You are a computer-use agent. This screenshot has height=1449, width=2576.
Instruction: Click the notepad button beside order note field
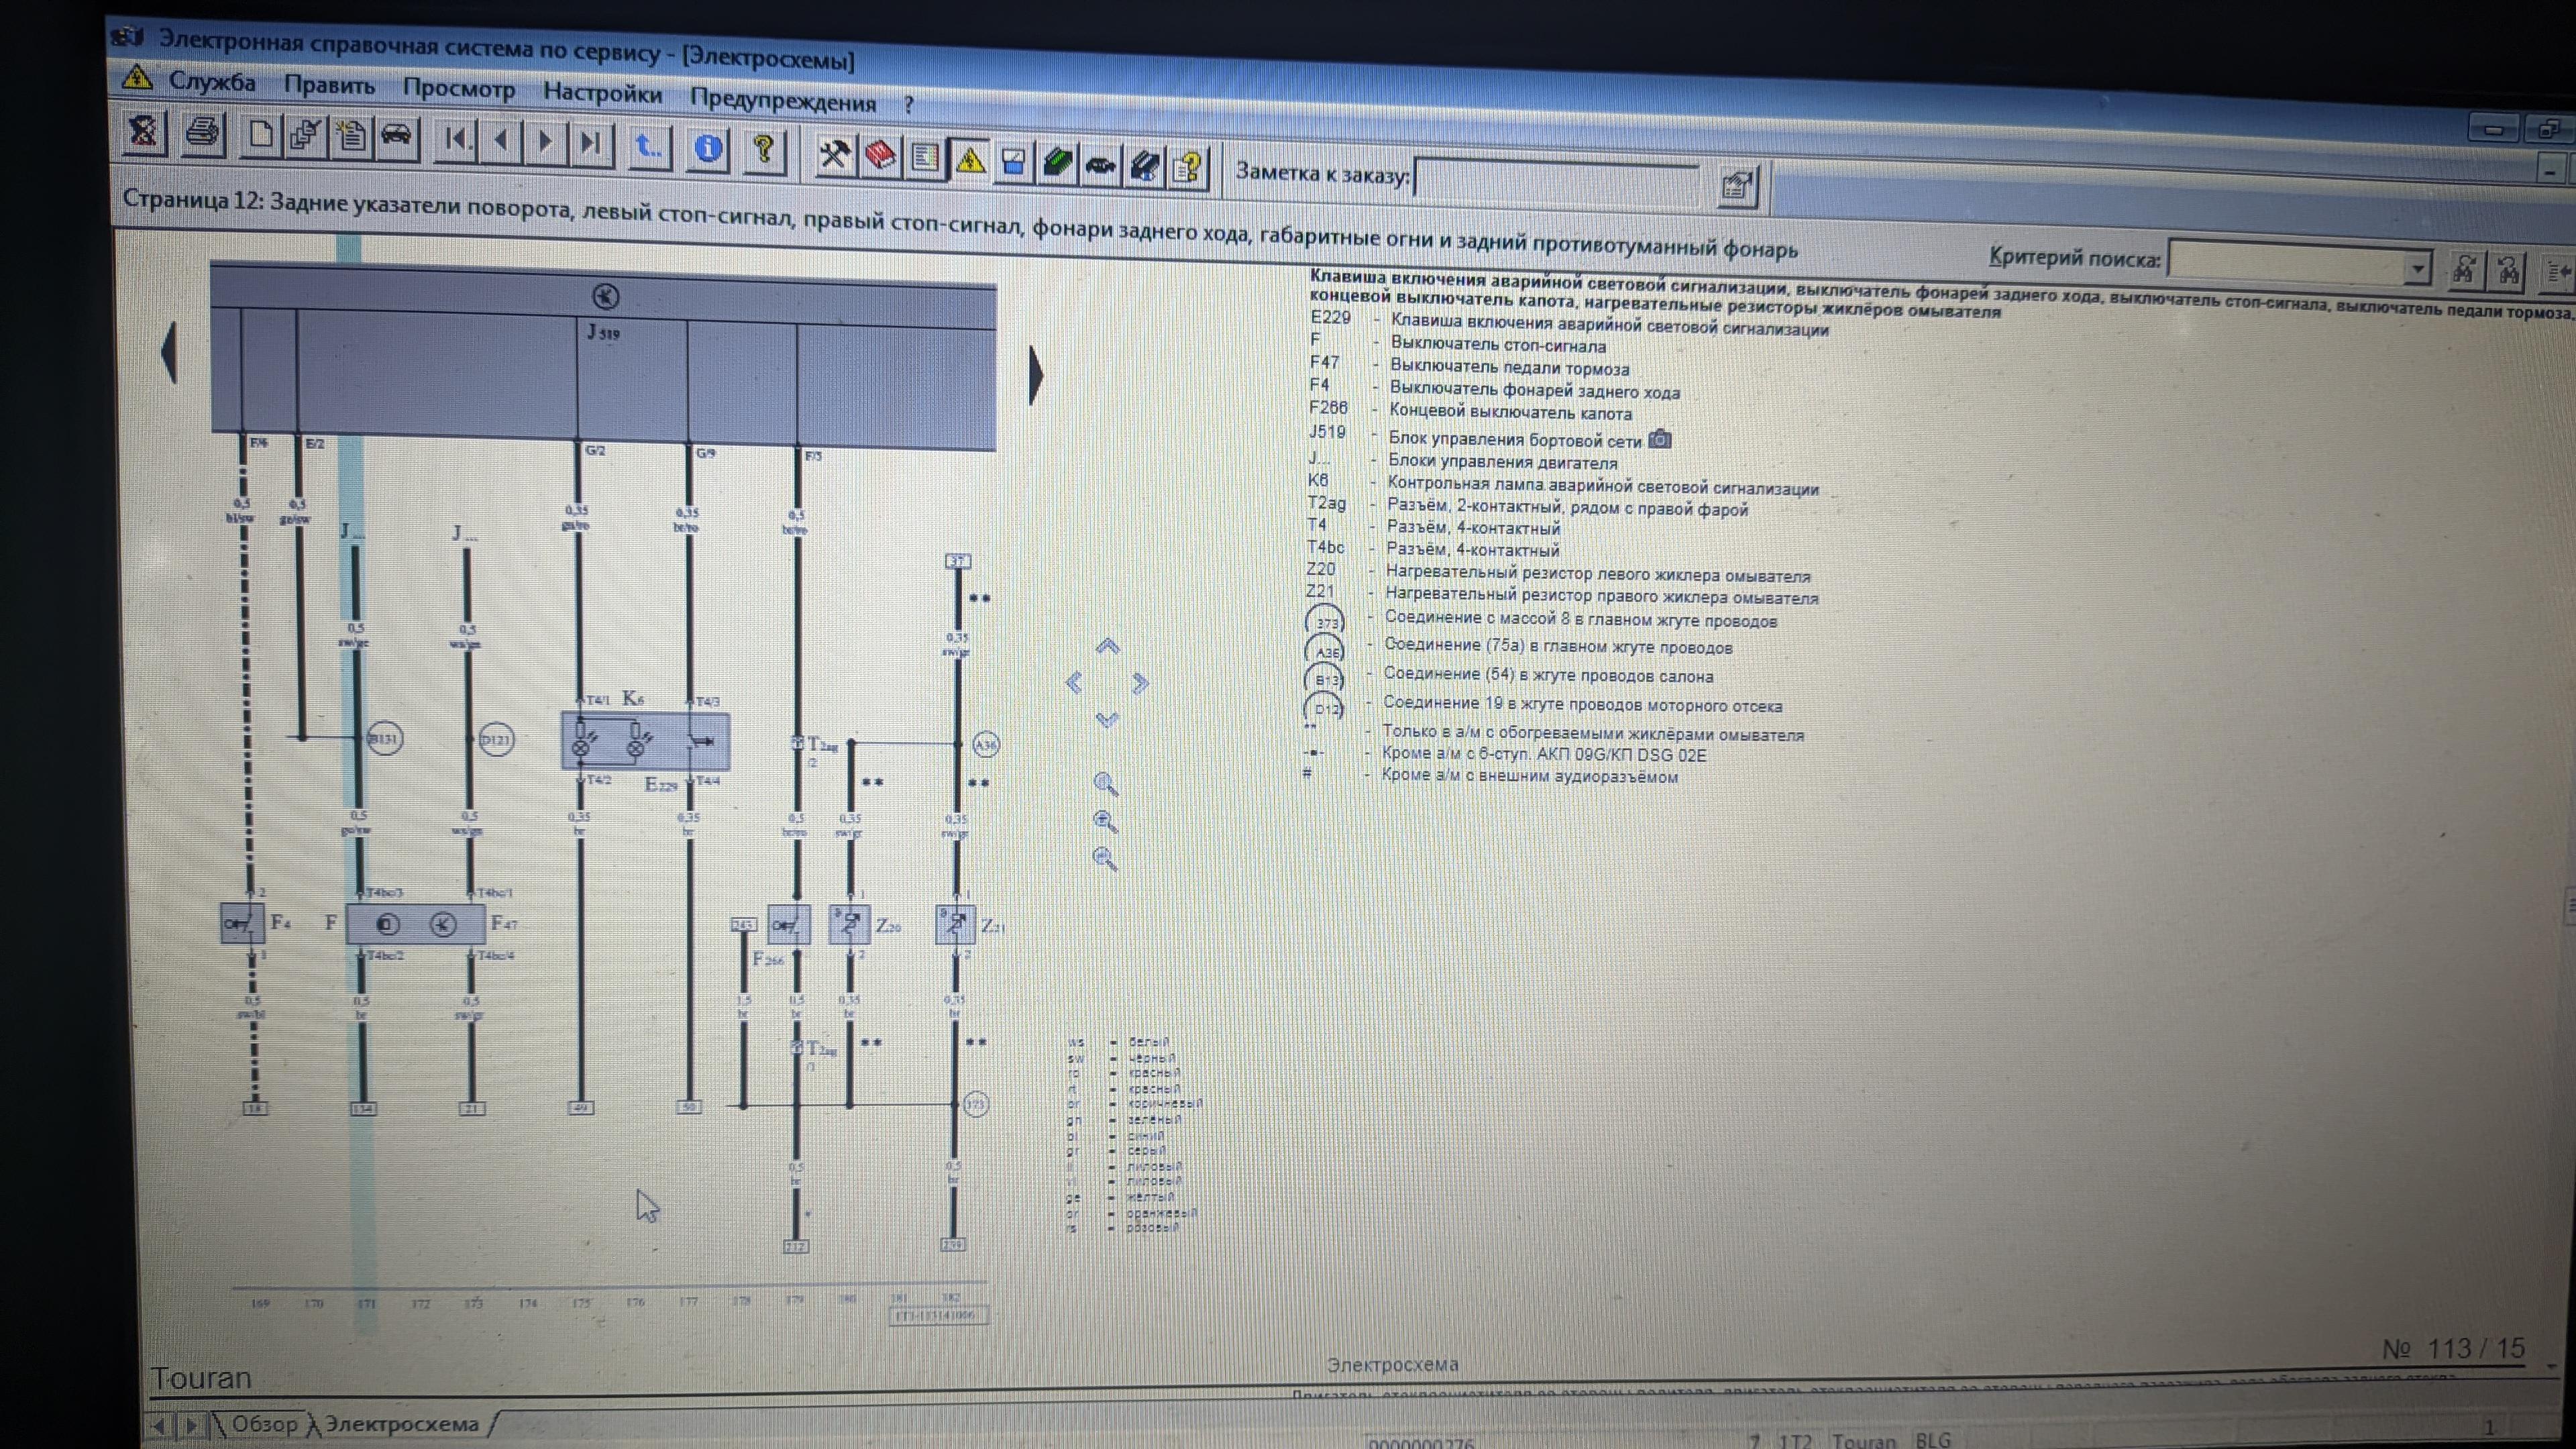pyautogui.click(x=1737, y=186)
